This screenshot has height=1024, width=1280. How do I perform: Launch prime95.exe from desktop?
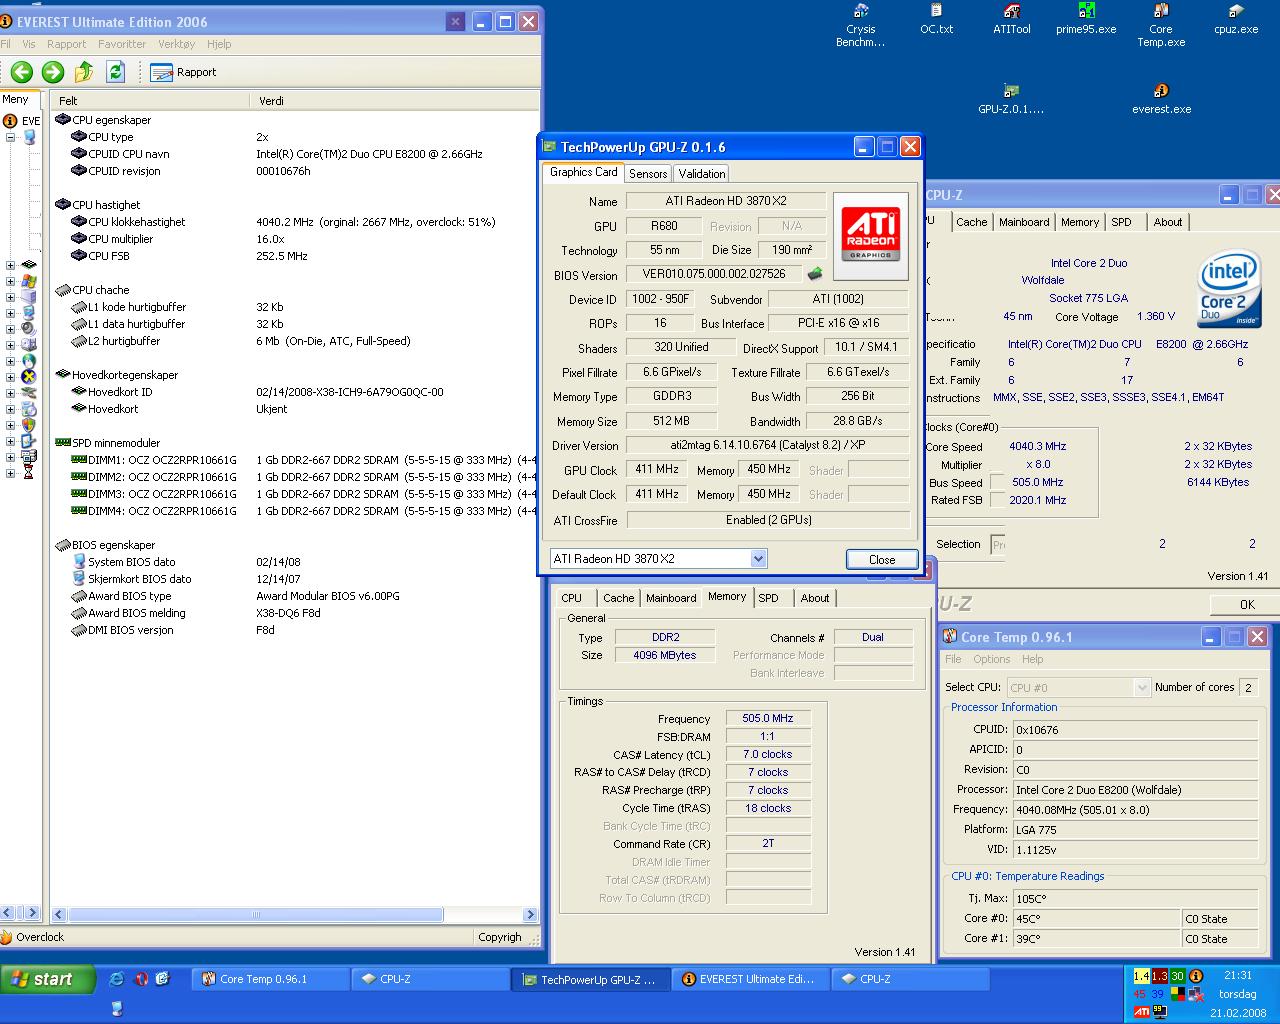(x=1086, y=19)
